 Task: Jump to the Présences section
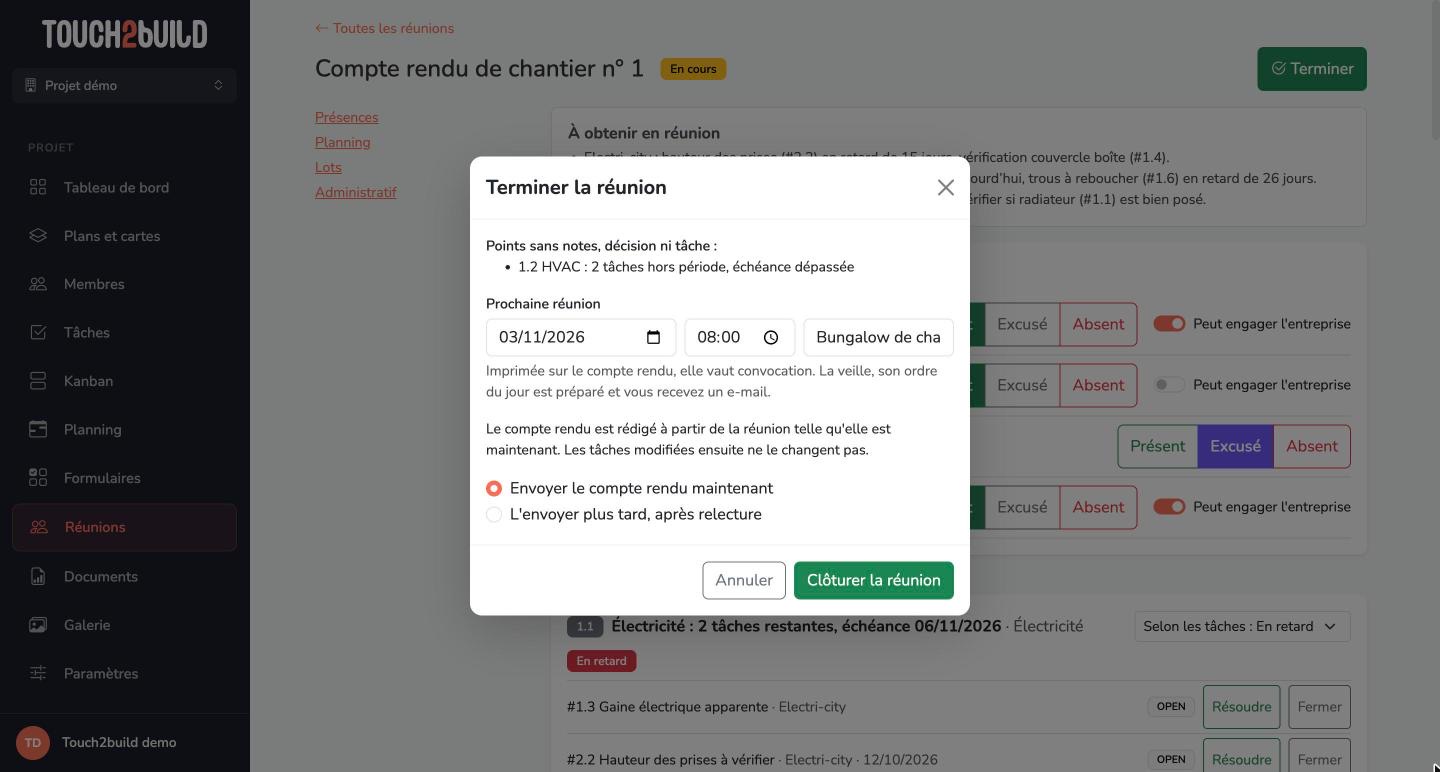click(347, 117)
